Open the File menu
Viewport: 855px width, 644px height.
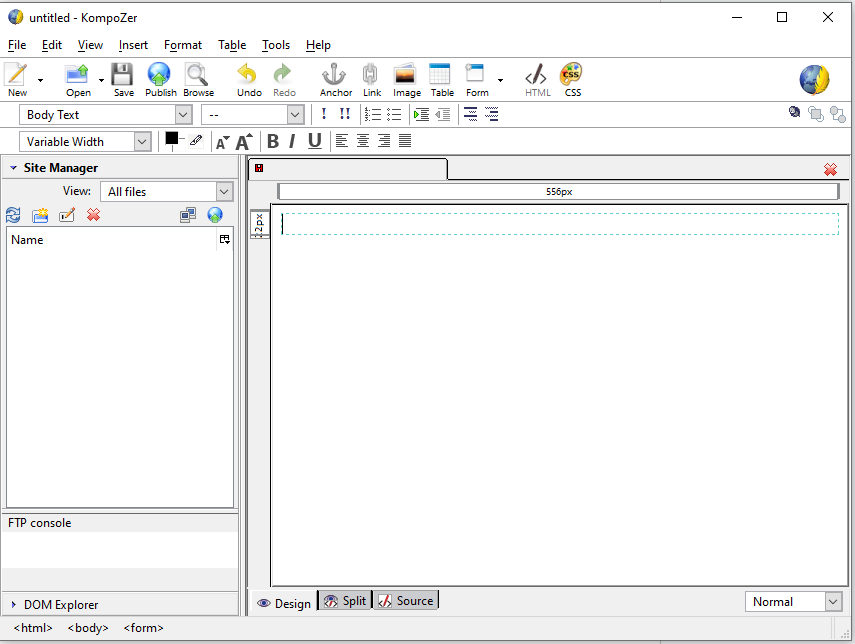click(17, 45)
